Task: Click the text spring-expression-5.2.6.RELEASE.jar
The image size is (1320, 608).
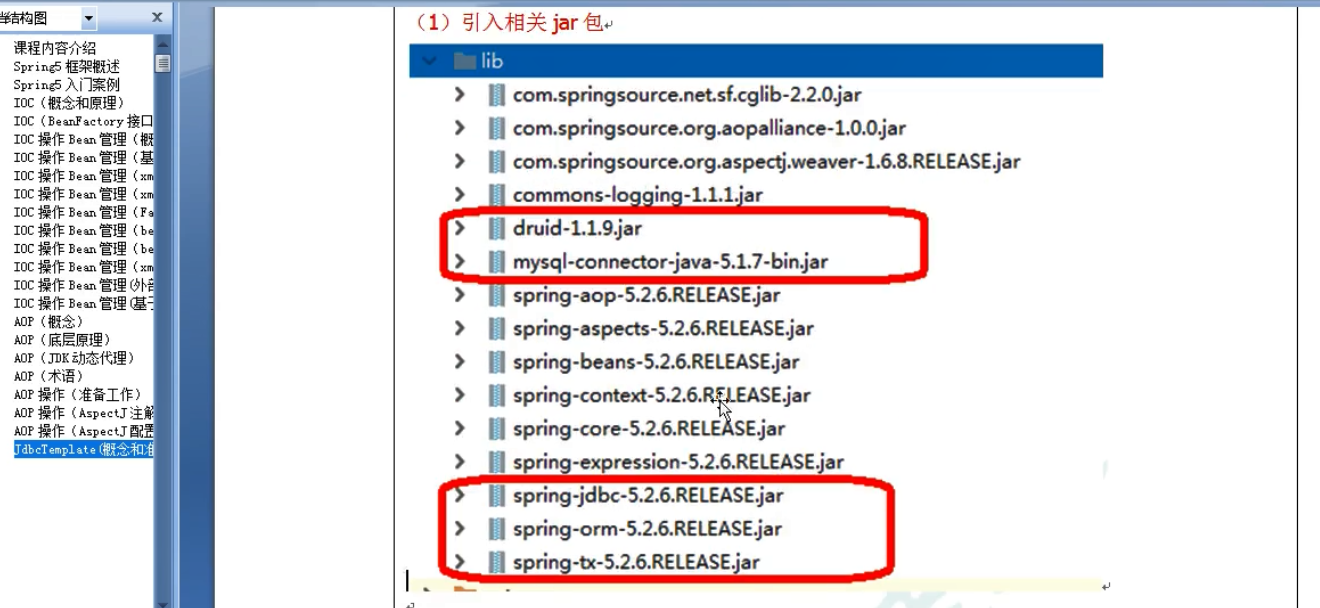Action: coord(678,462)
